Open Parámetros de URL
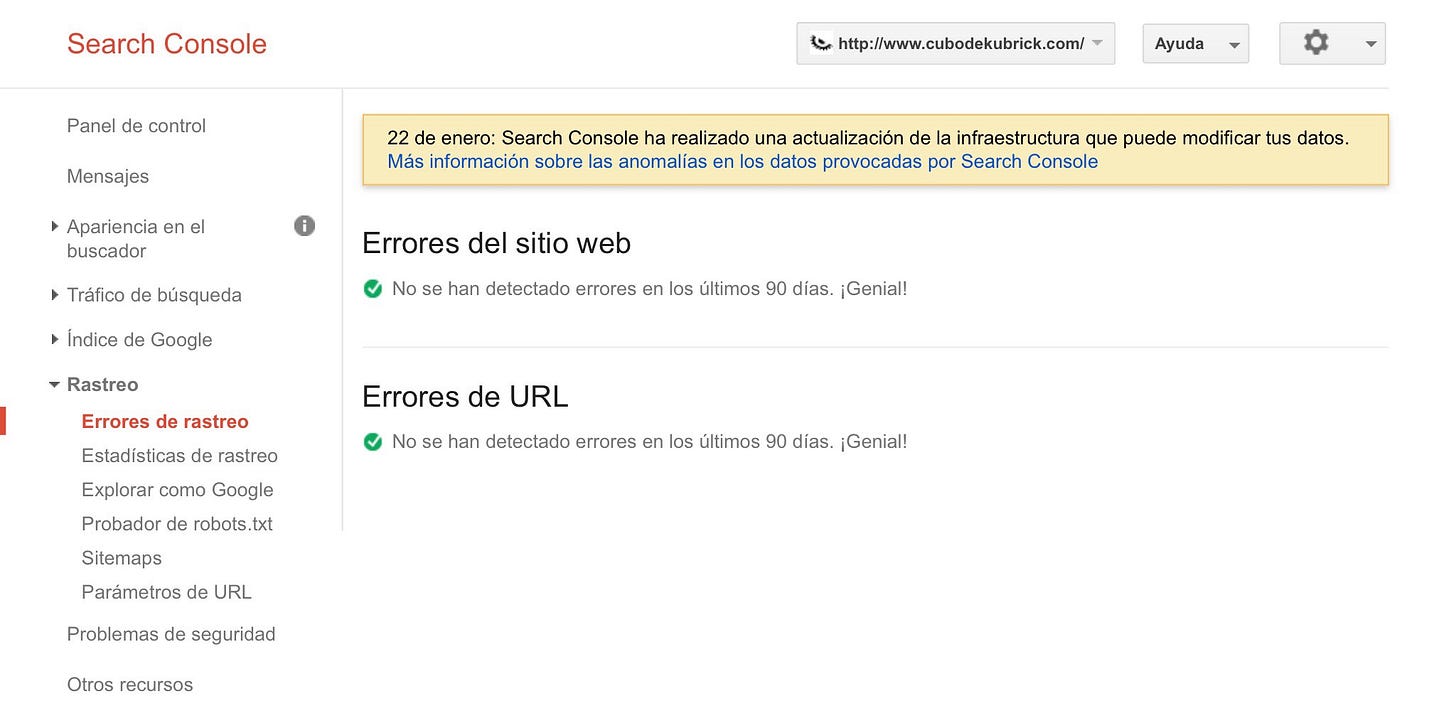This screenshot has width=1456, height=711. click(167, 592)
